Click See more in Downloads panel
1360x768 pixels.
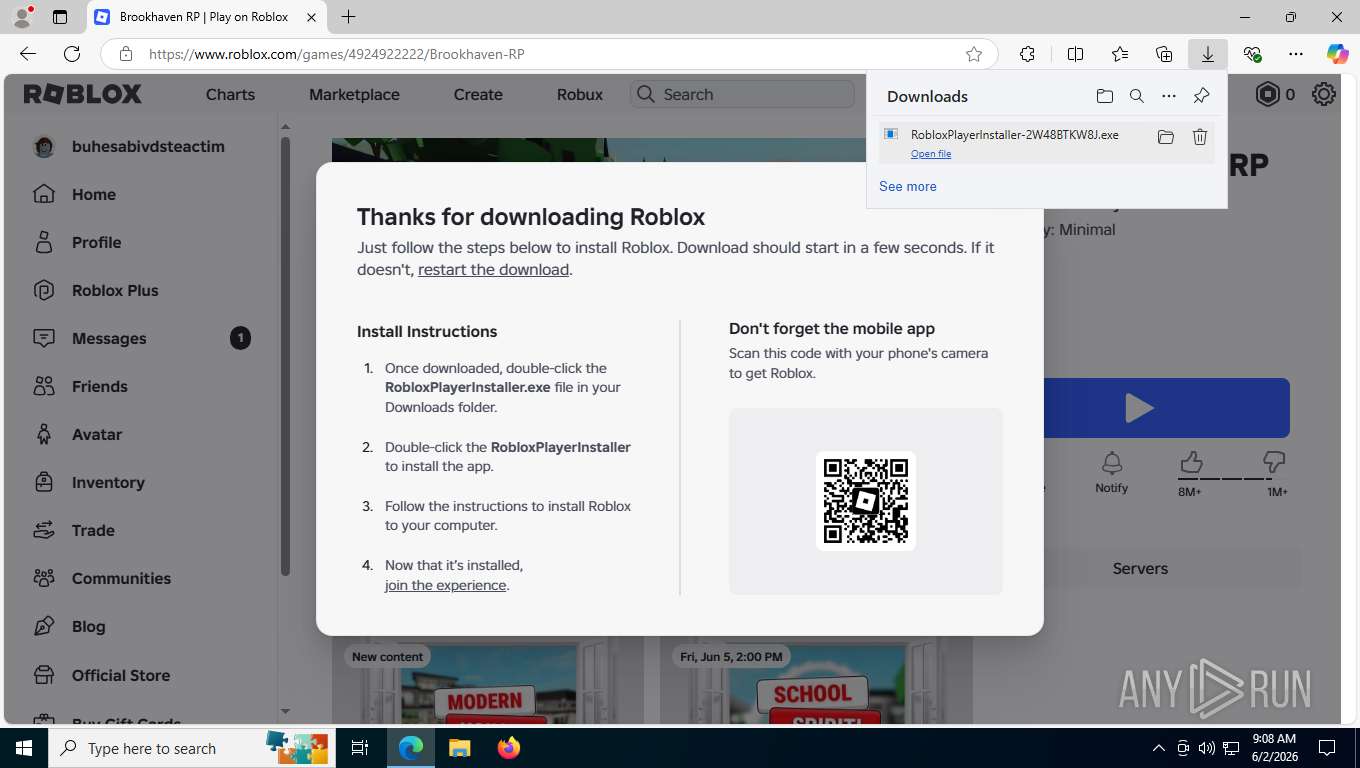tap(908, 186)
